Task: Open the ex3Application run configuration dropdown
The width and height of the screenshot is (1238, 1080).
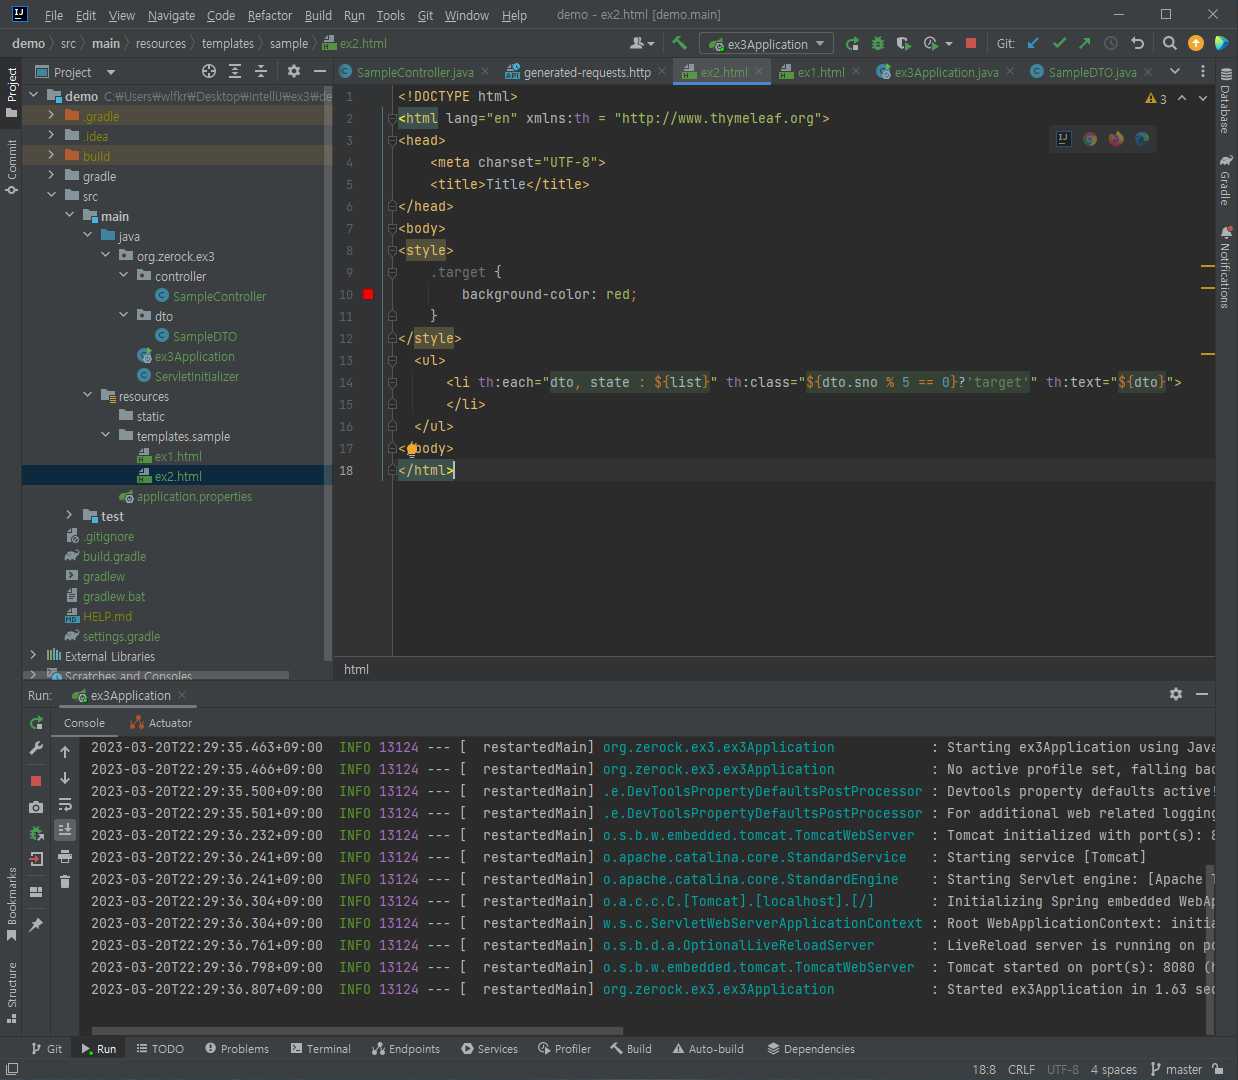Action: click(x=767, y=44)
